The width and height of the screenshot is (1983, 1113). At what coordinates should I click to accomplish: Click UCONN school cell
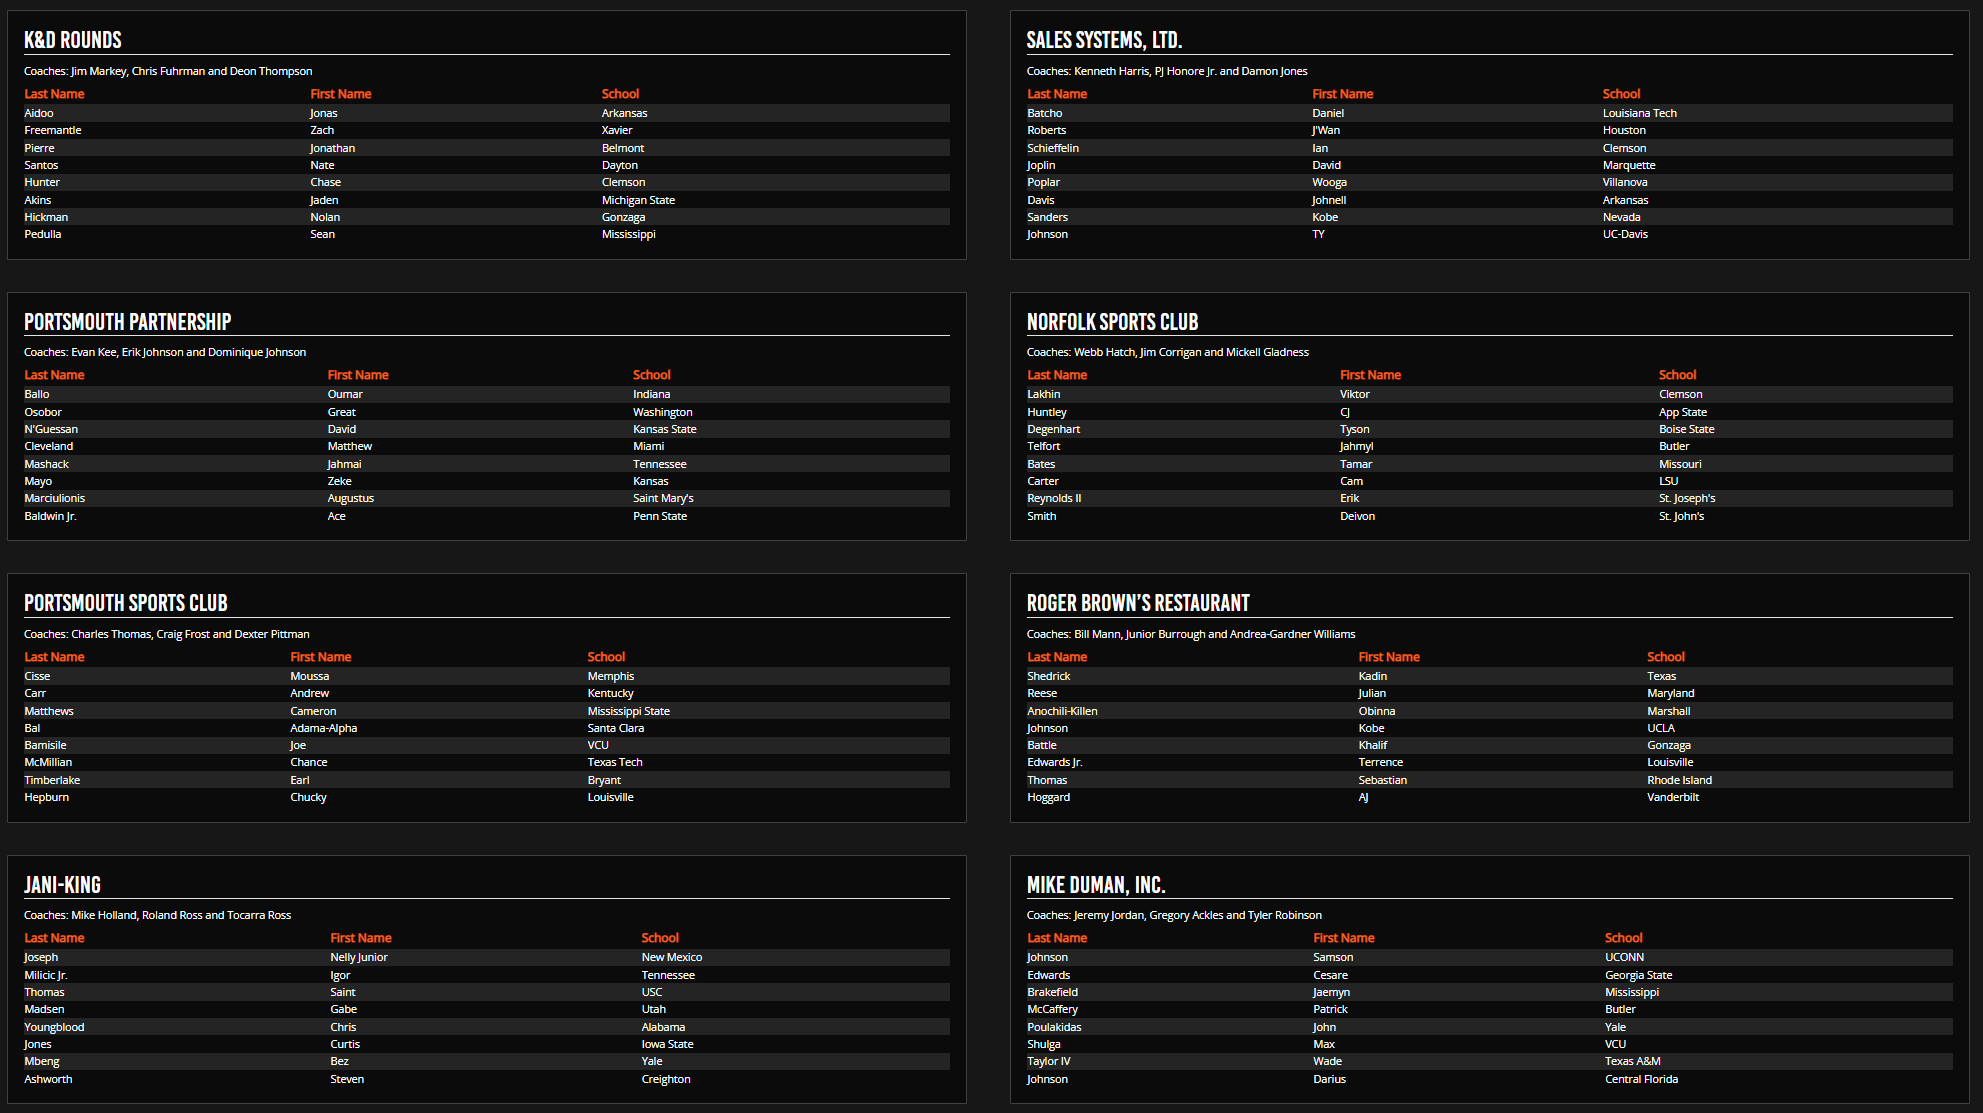1625,957
